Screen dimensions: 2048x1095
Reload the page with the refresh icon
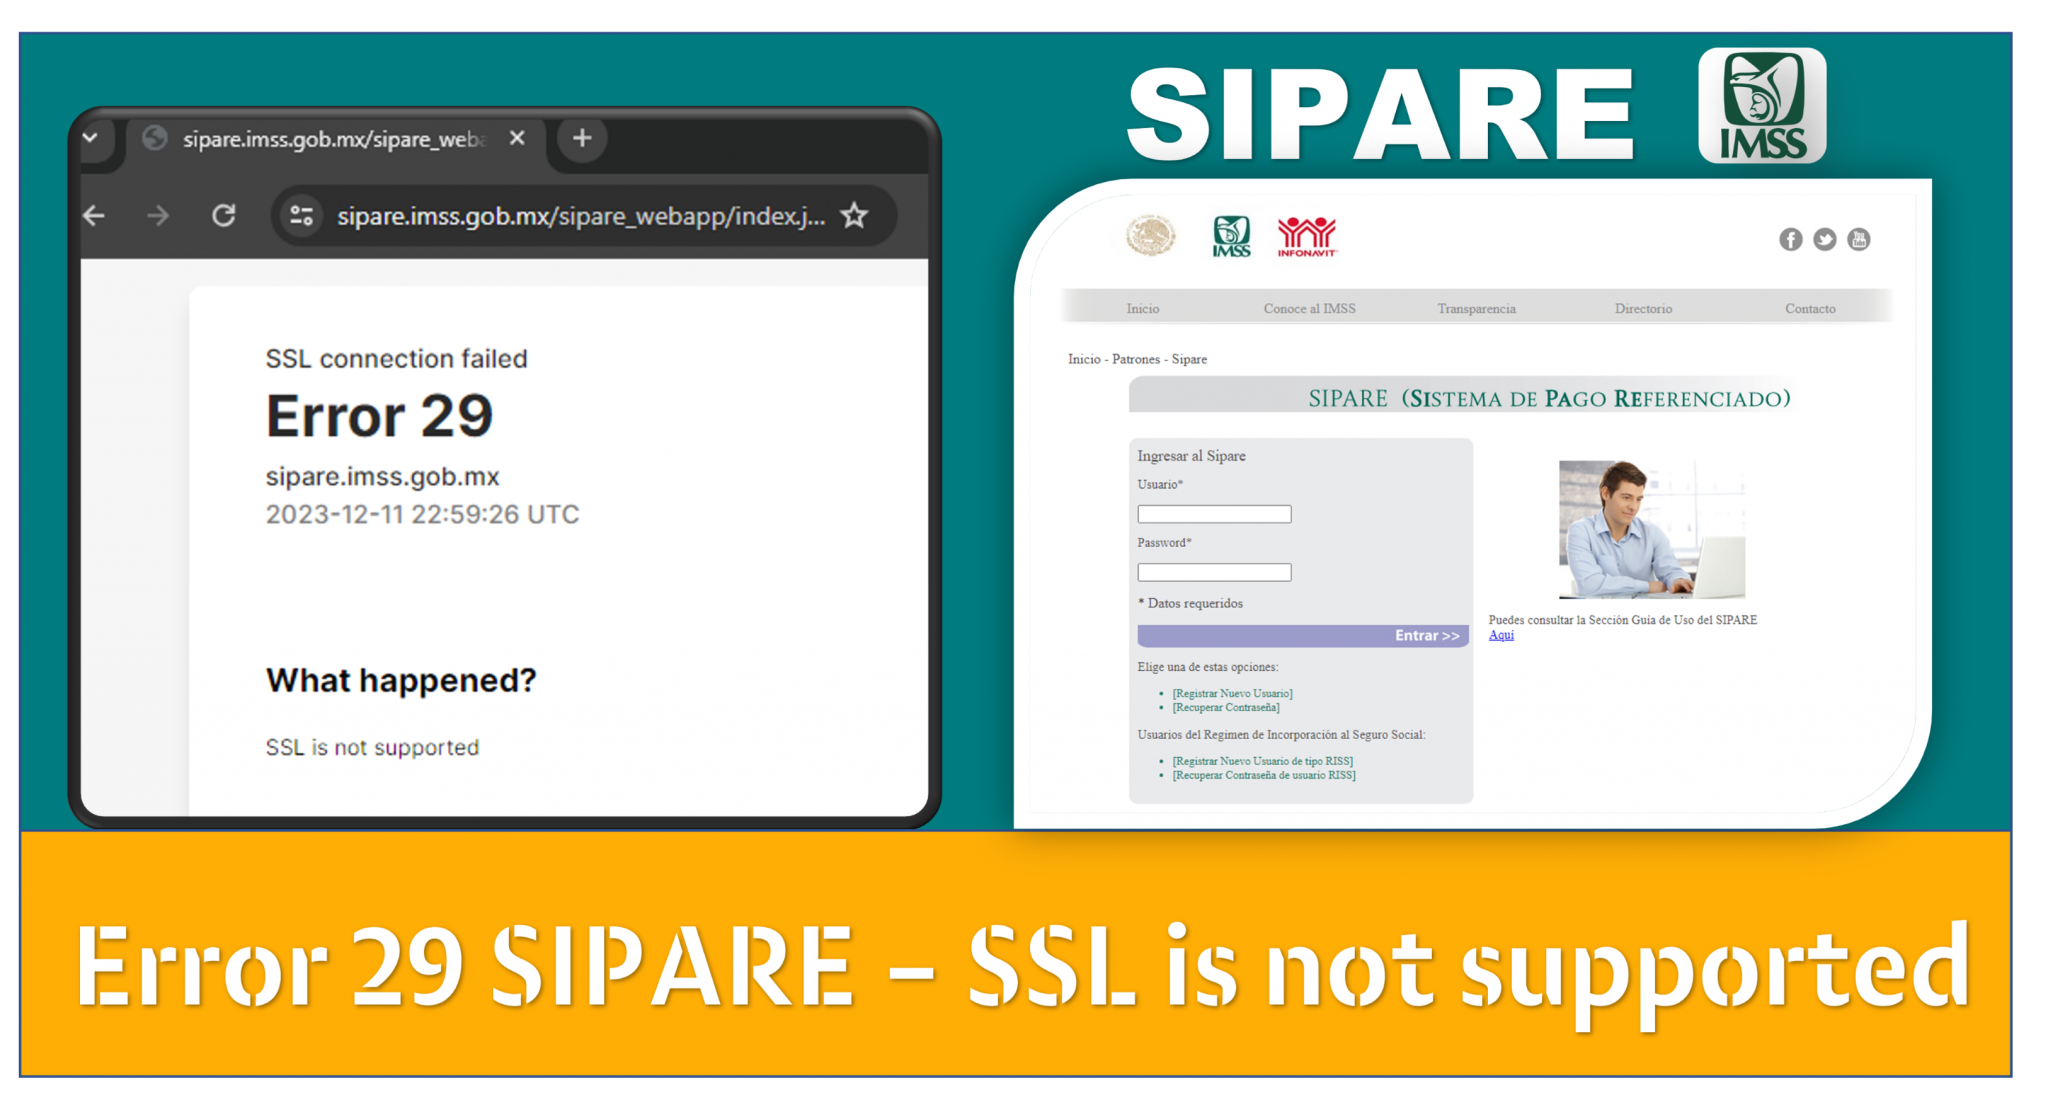pyautogui.click(x=223, y=215)
